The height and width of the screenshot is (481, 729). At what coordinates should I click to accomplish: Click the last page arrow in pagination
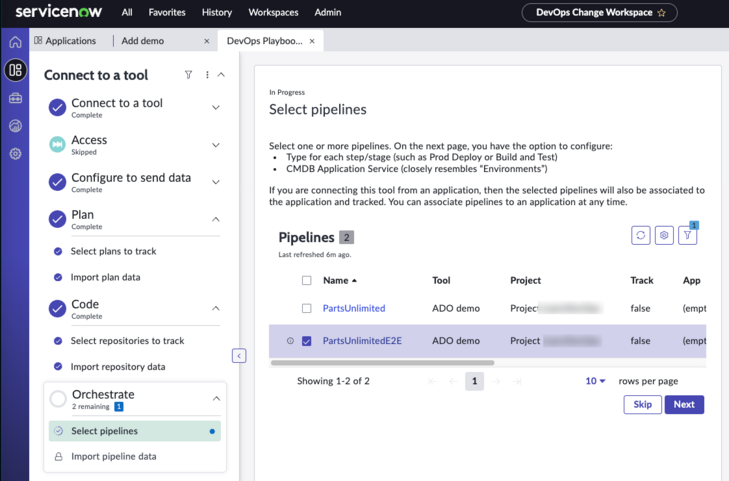517,382
